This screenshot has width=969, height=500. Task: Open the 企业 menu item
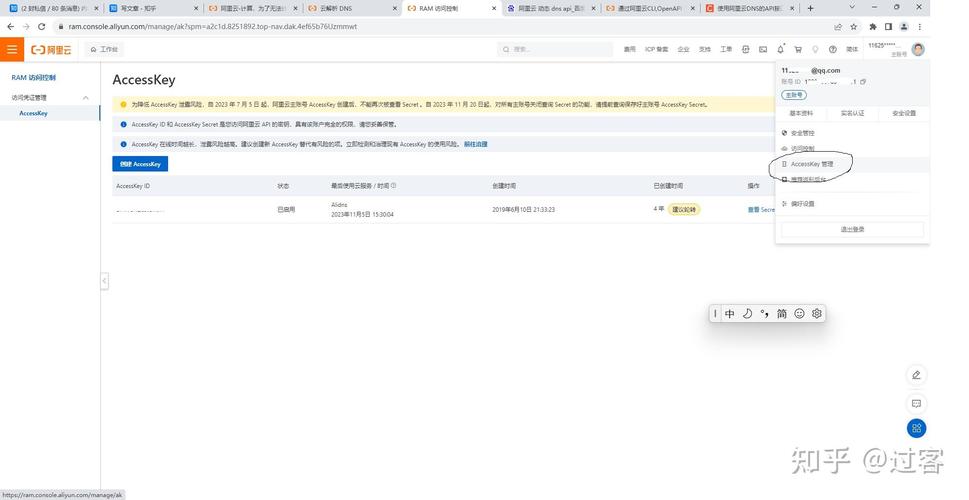[683, 49]
